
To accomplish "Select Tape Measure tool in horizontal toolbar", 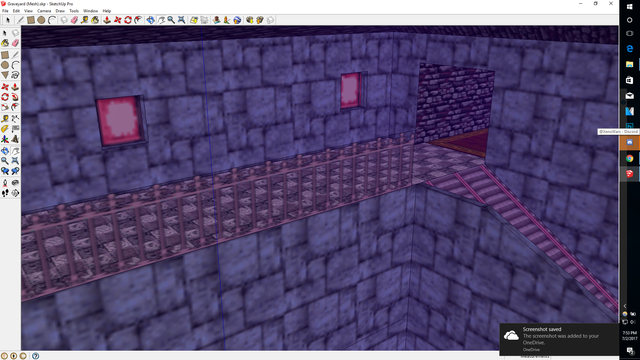I will tap(84, 20).
